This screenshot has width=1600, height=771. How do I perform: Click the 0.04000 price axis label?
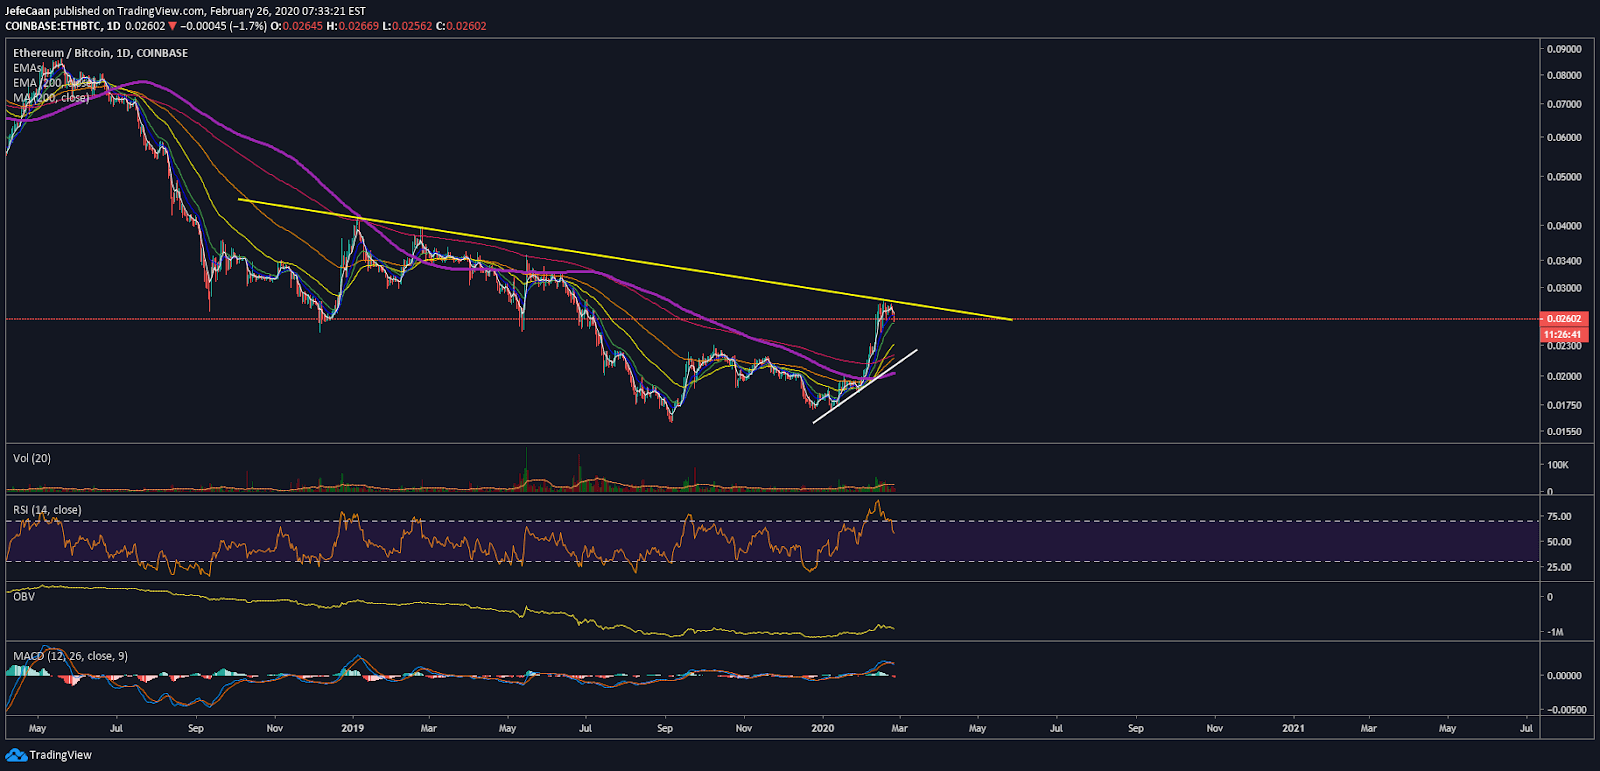click(1564, 226)
